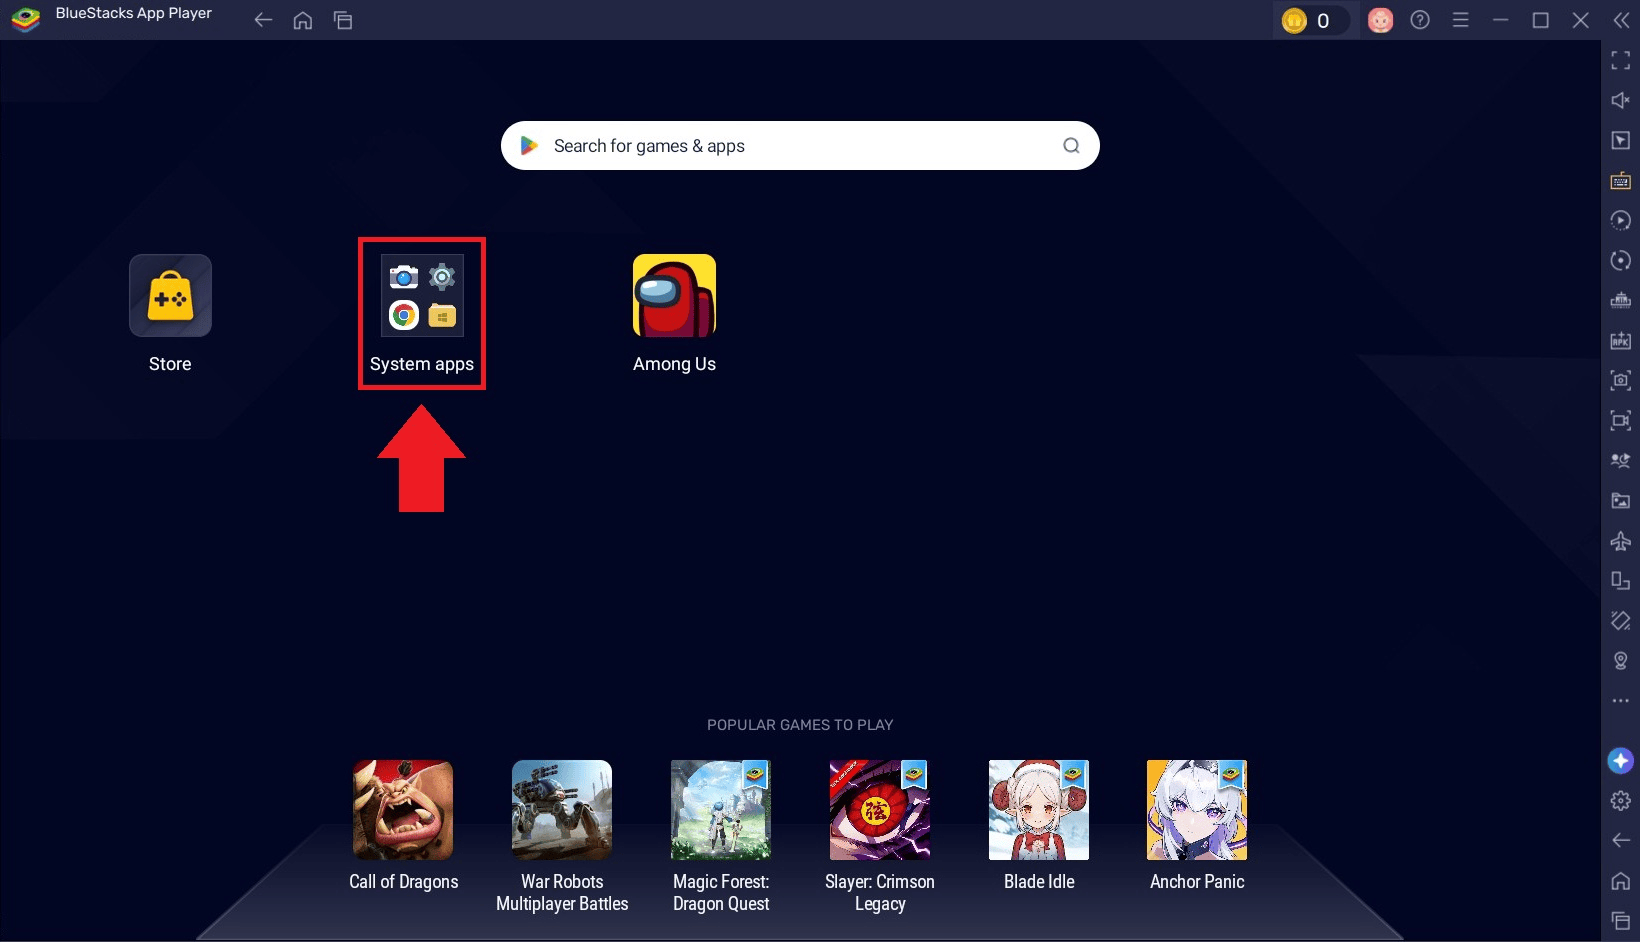Click the Blade Idle label

point(1039,882)
